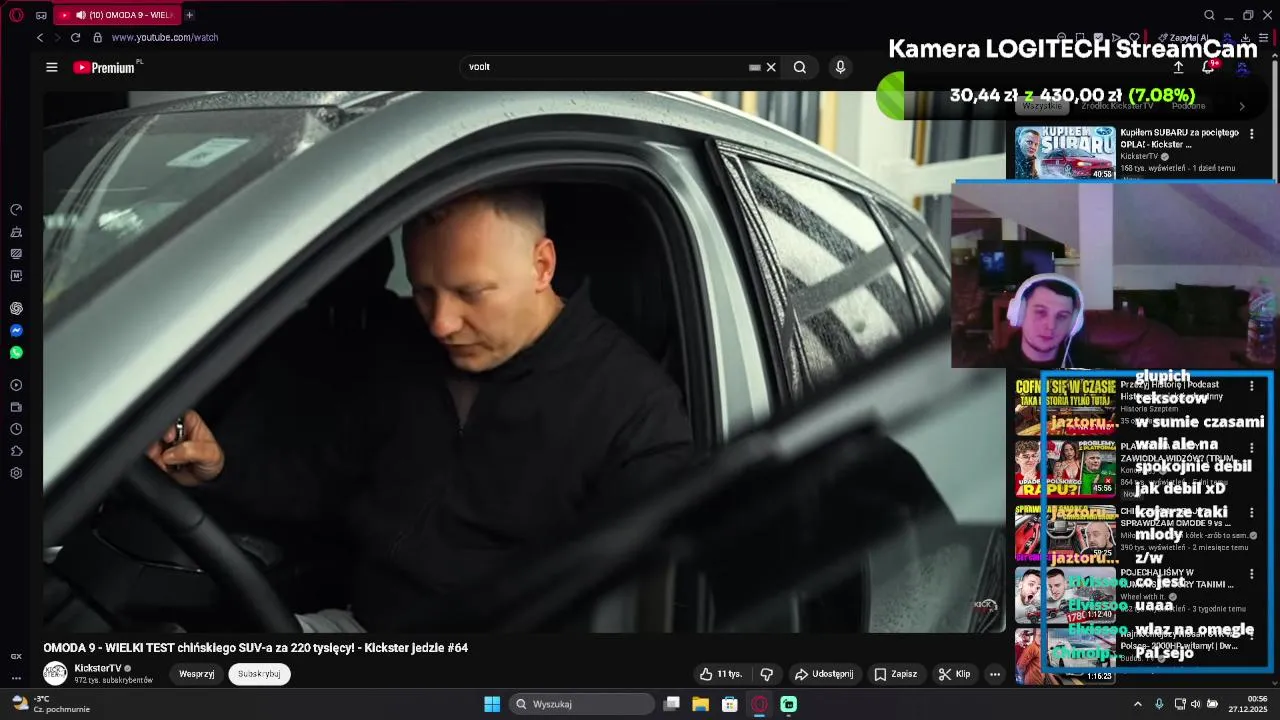The width and height of the screenshot is (1280, 720).
Task: Open File Explorer from taskbar
Action: click(x=701, y=704)
